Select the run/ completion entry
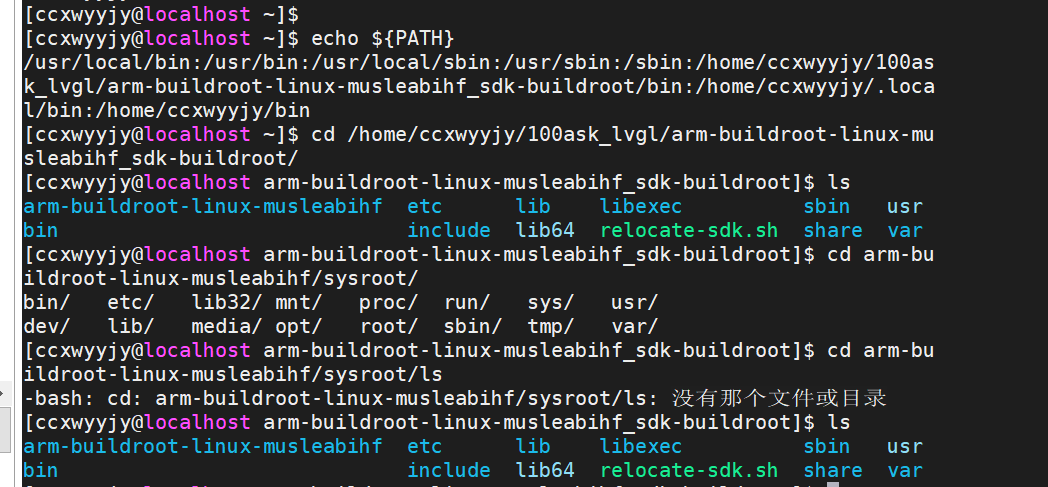Image resolution: width=1048 pixels, height=487 pixels. click(x=466, y=302)
